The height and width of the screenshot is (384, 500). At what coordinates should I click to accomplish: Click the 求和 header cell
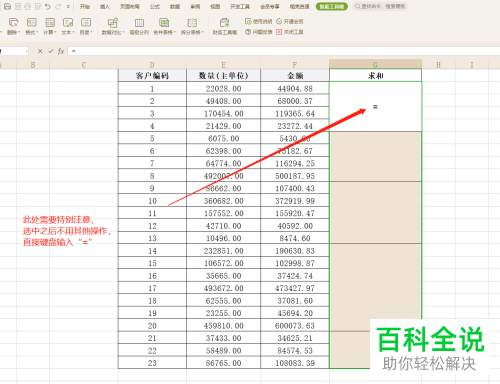click(x=375, y=76)
